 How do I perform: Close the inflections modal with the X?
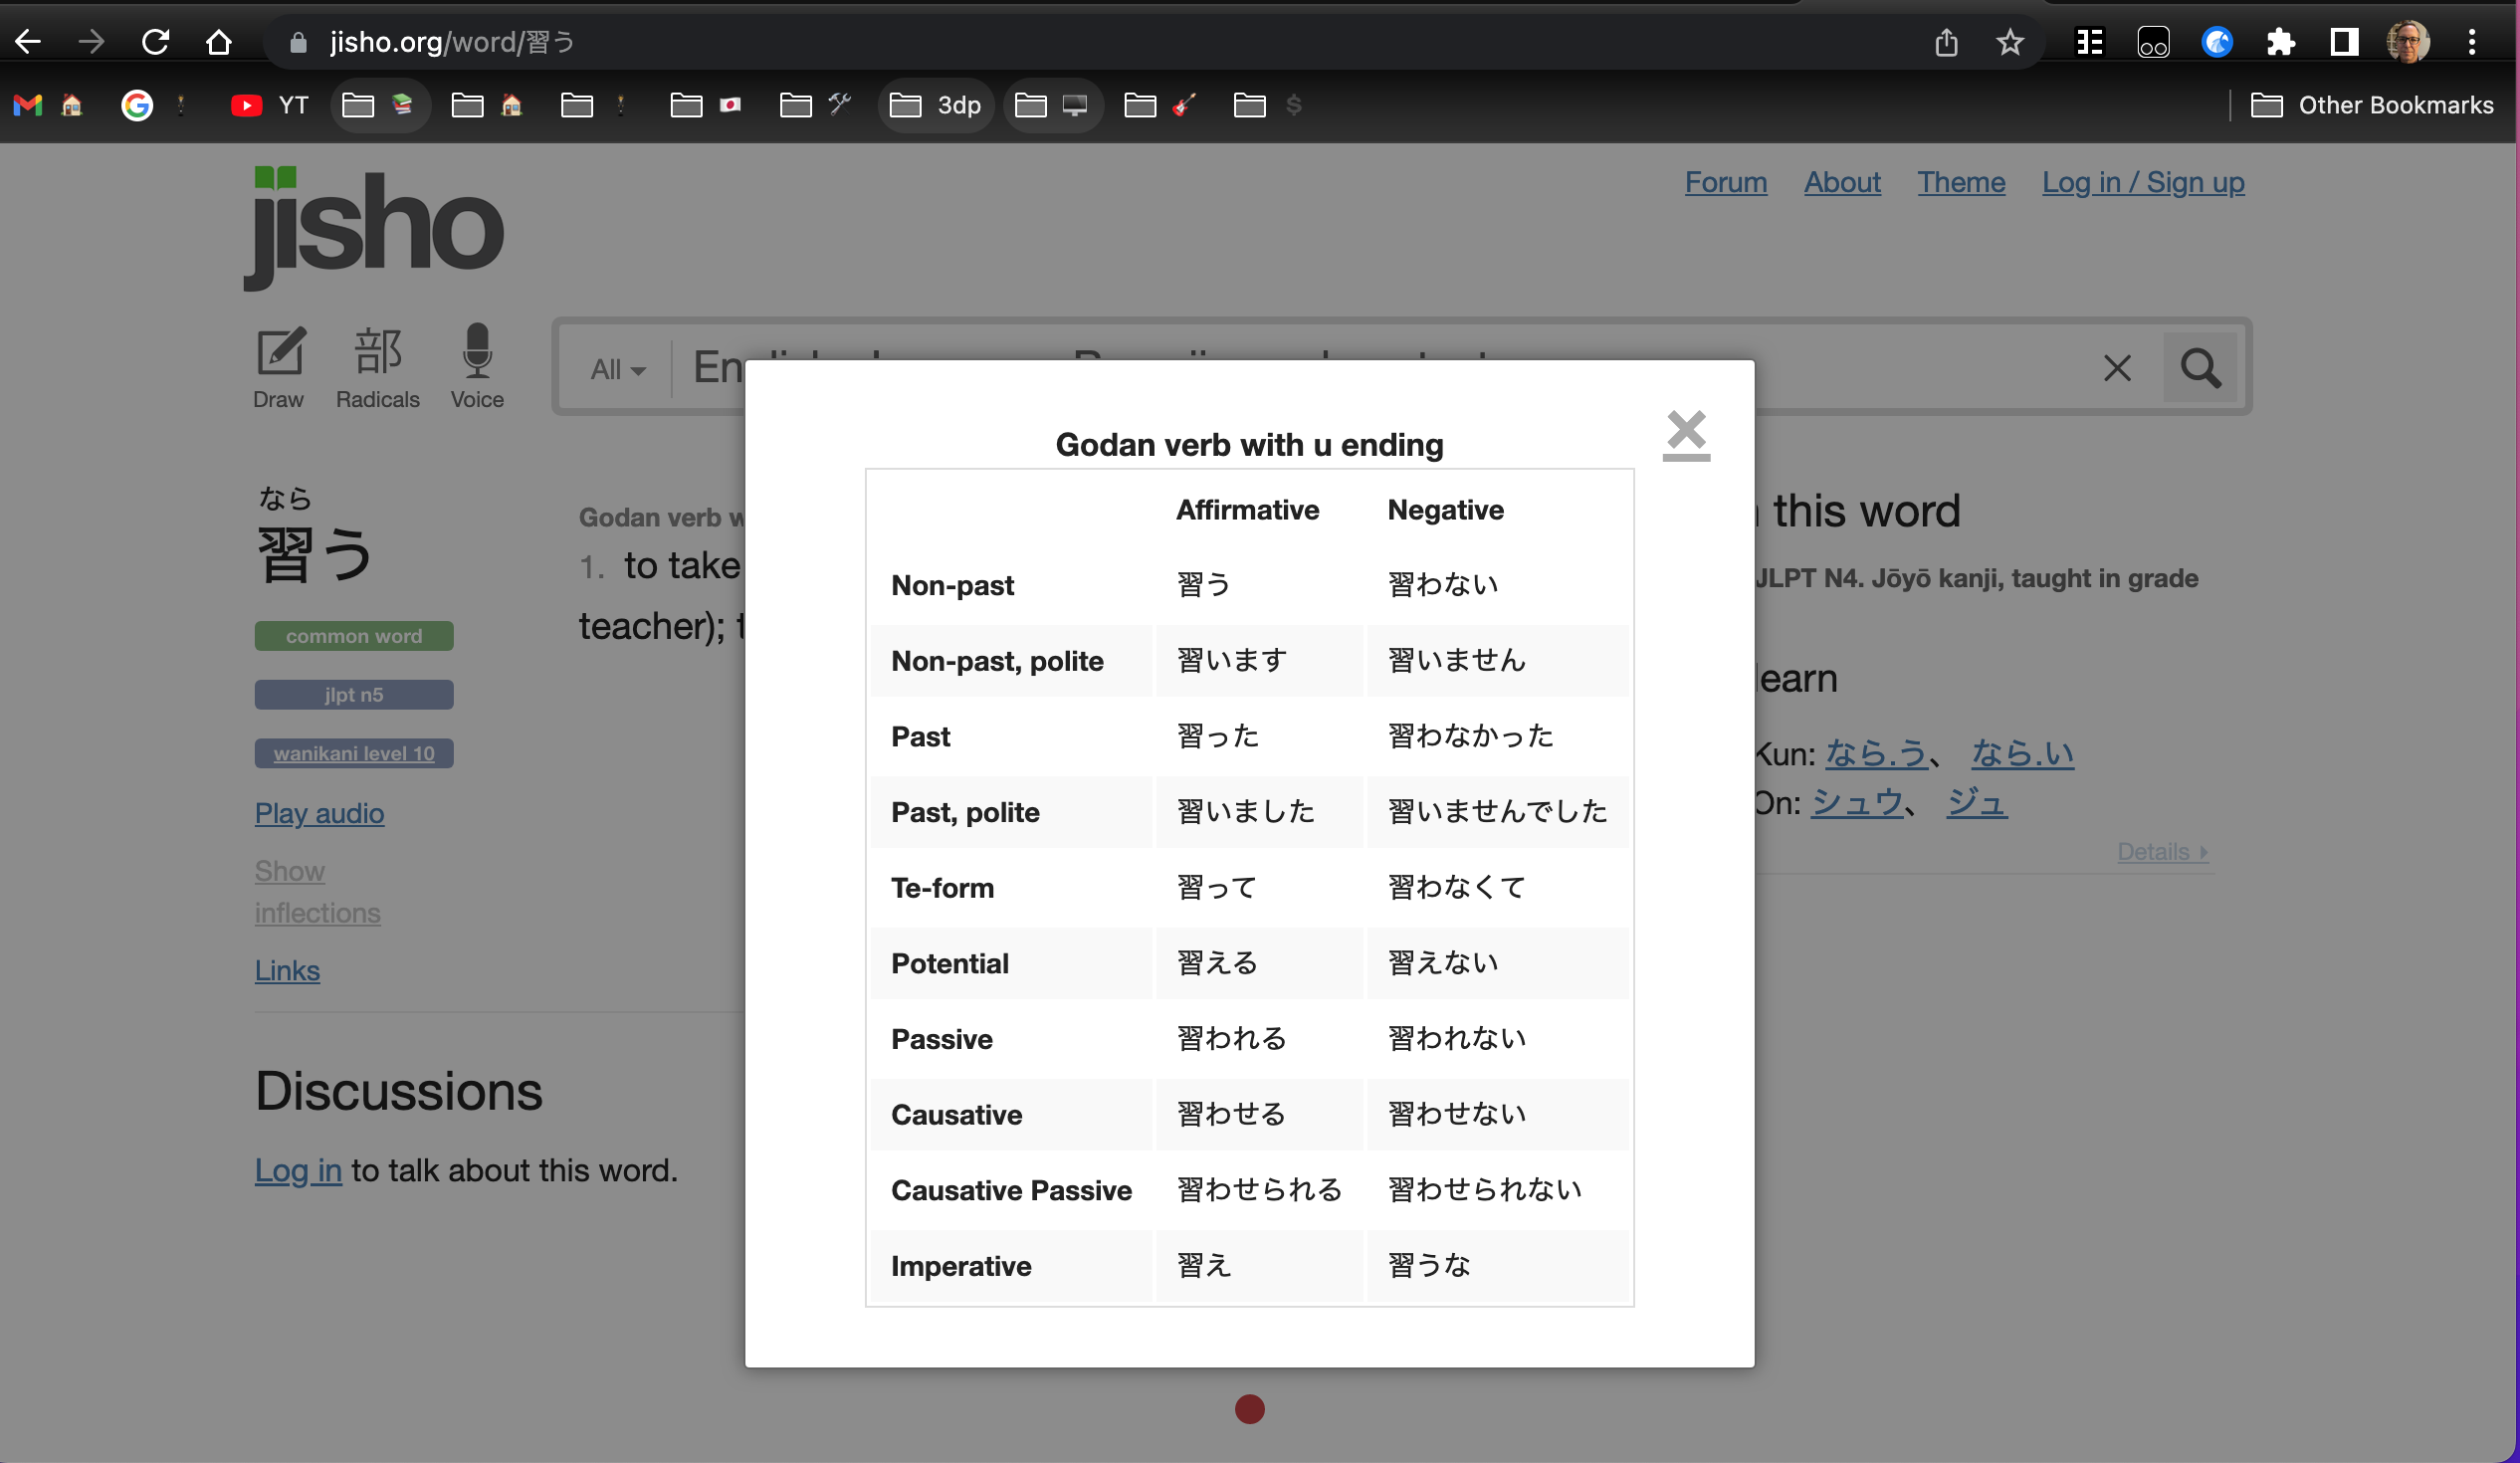(1686, 432)
